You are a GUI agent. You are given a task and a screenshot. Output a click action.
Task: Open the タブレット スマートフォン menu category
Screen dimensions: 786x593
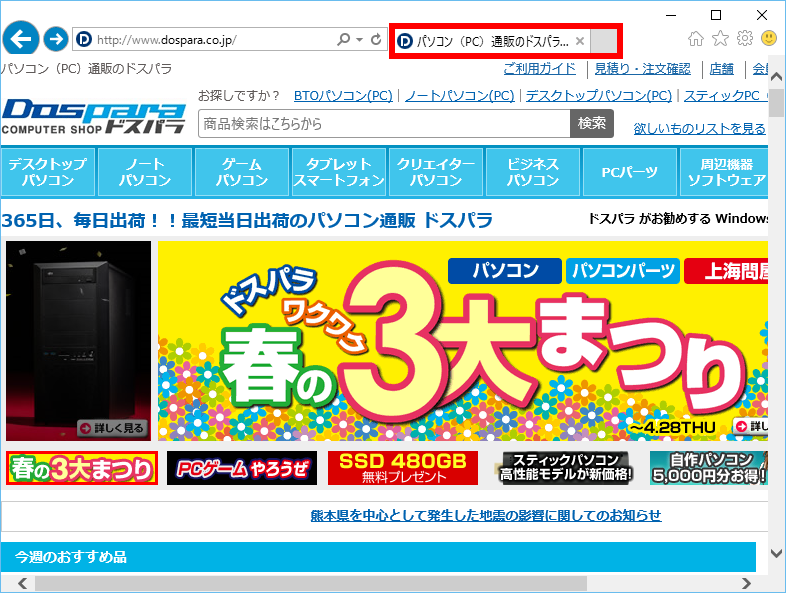(x=339, y=172)
